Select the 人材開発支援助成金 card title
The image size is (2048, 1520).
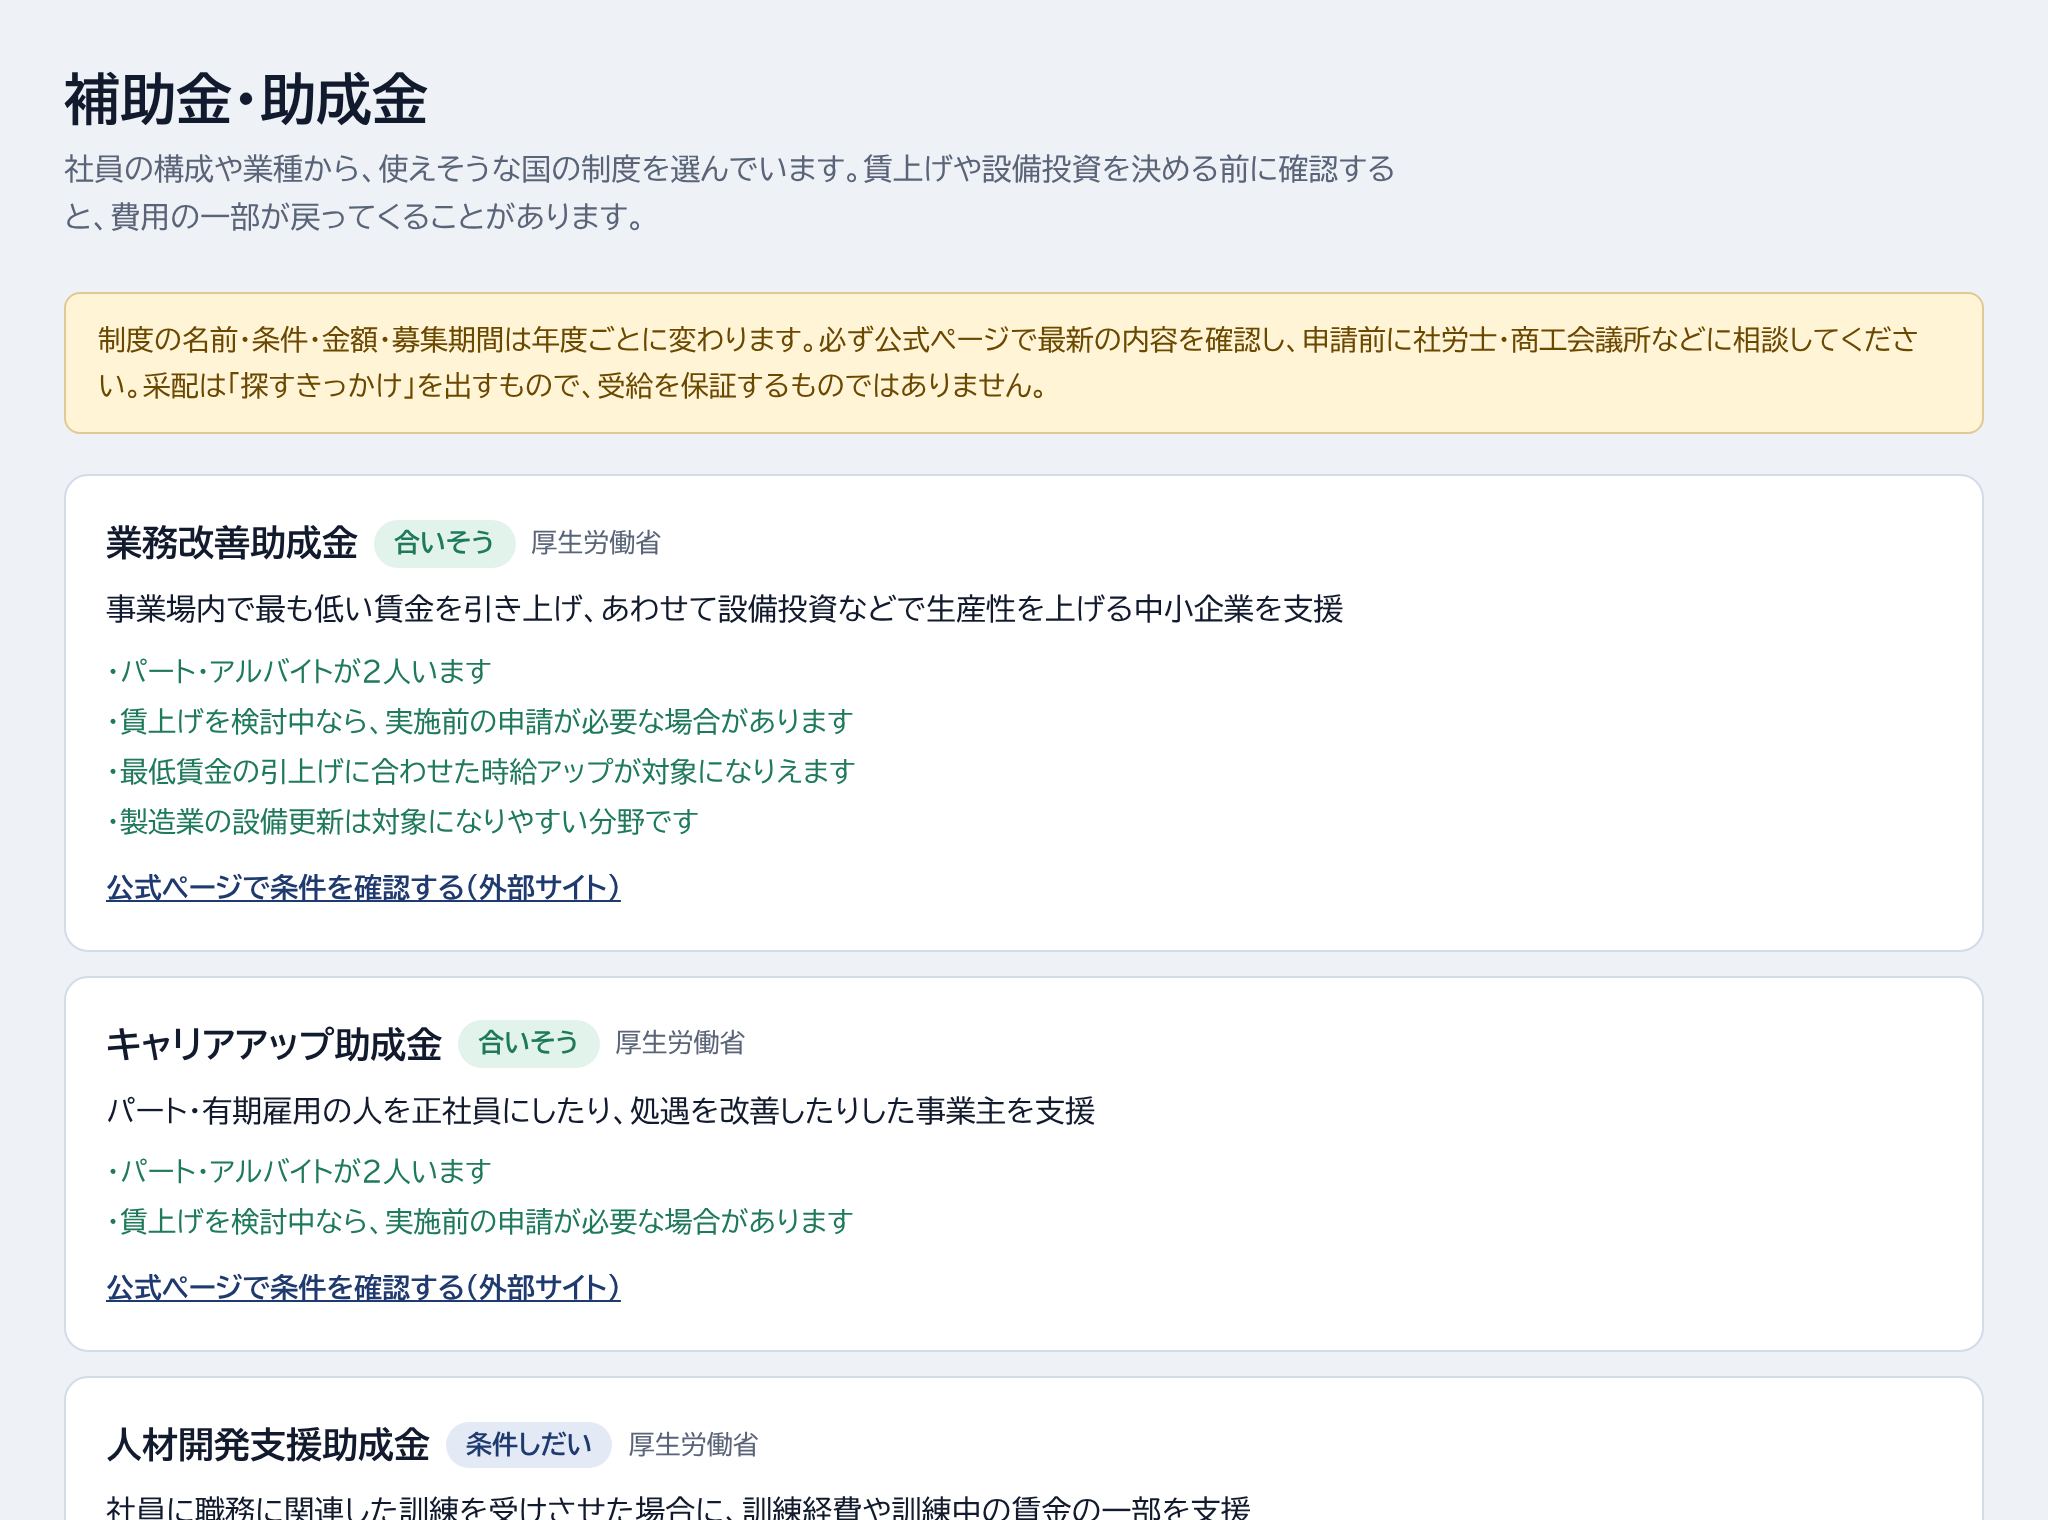tap(268, 1444)
